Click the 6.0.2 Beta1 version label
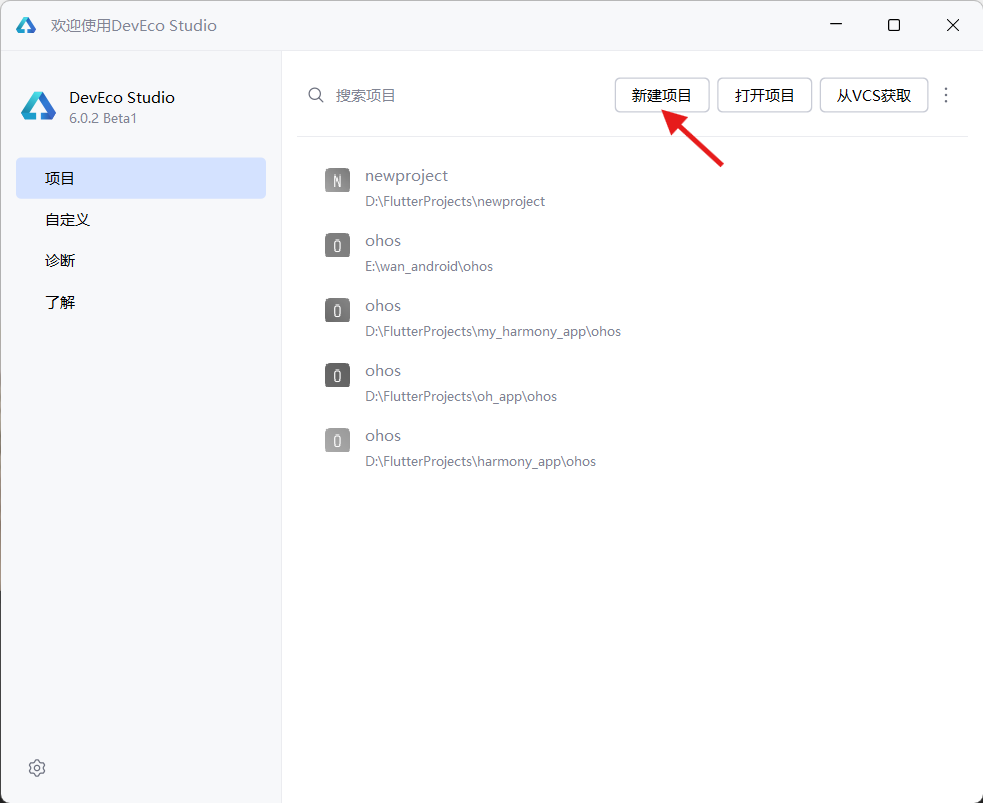The width and height of the screenshot is (983, 803). pyautogui.click(x=103, y=118)
